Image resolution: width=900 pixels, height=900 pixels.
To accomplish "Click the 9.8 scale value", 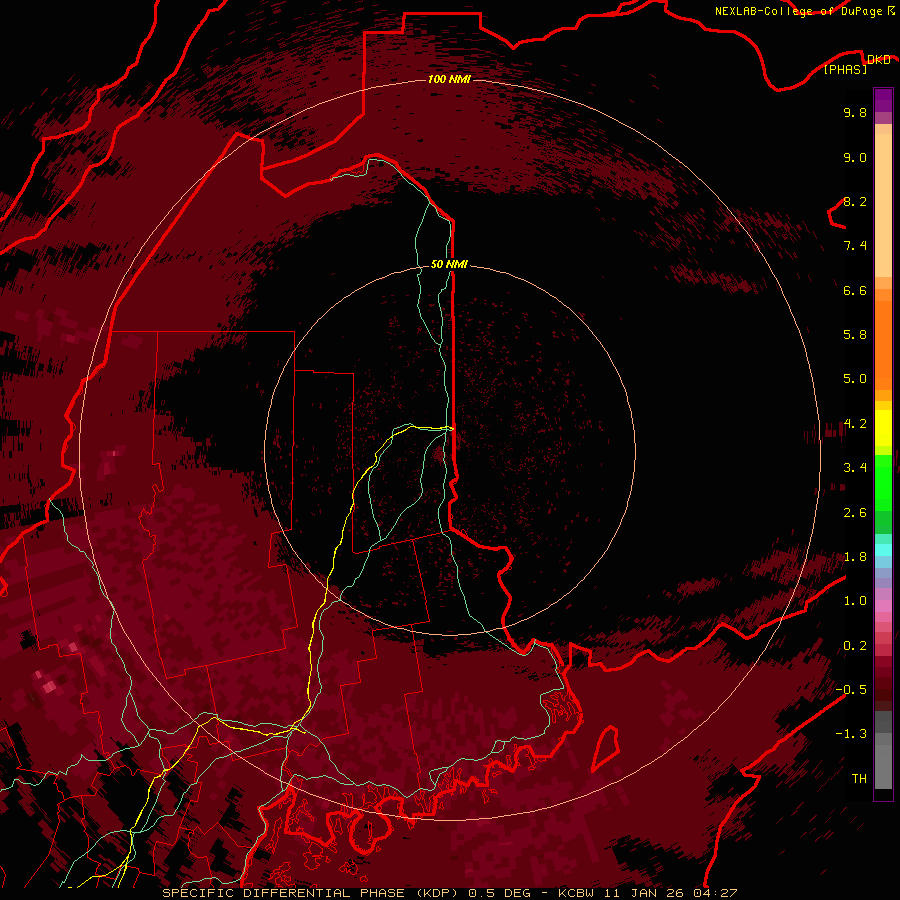I will (855, 112).
